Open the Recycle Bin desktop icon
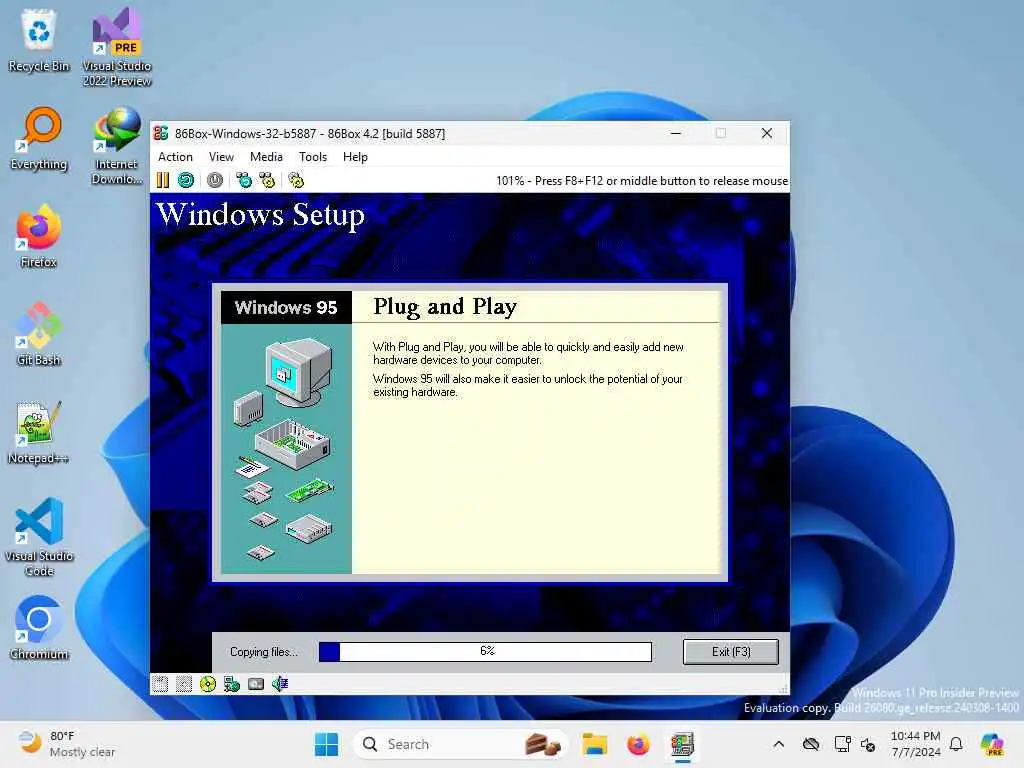This screenshot has width=1024, height=768. [39, 40]
